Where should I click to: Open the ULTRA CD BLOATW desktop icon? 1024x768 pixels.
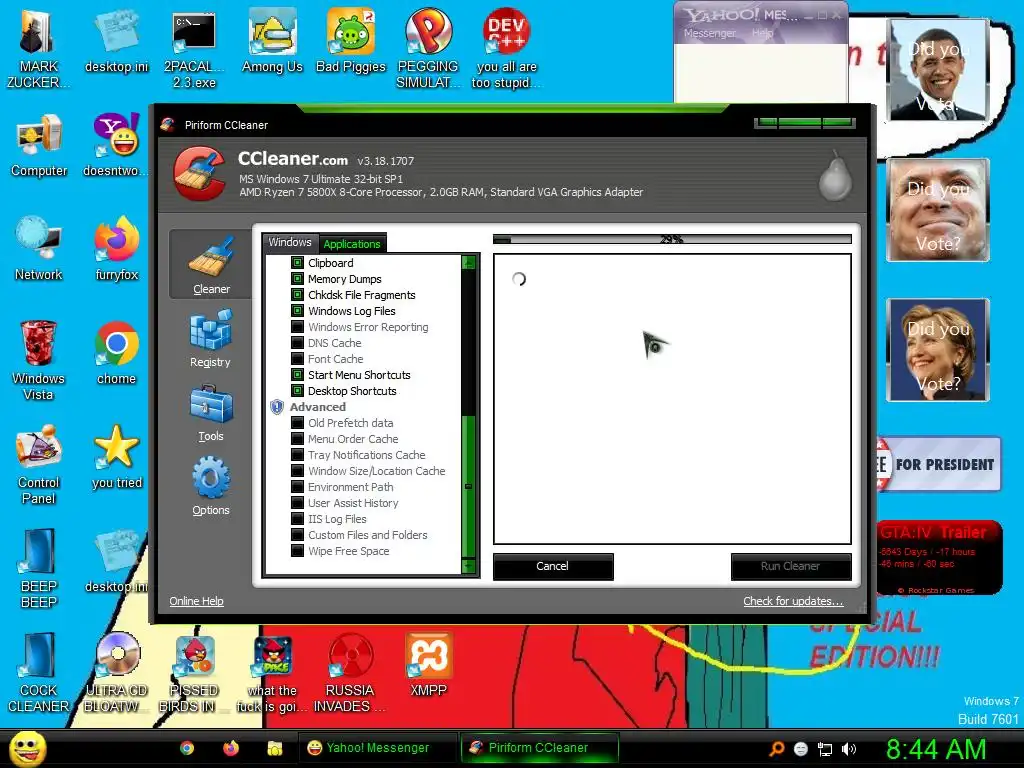(x=116, y=673)
